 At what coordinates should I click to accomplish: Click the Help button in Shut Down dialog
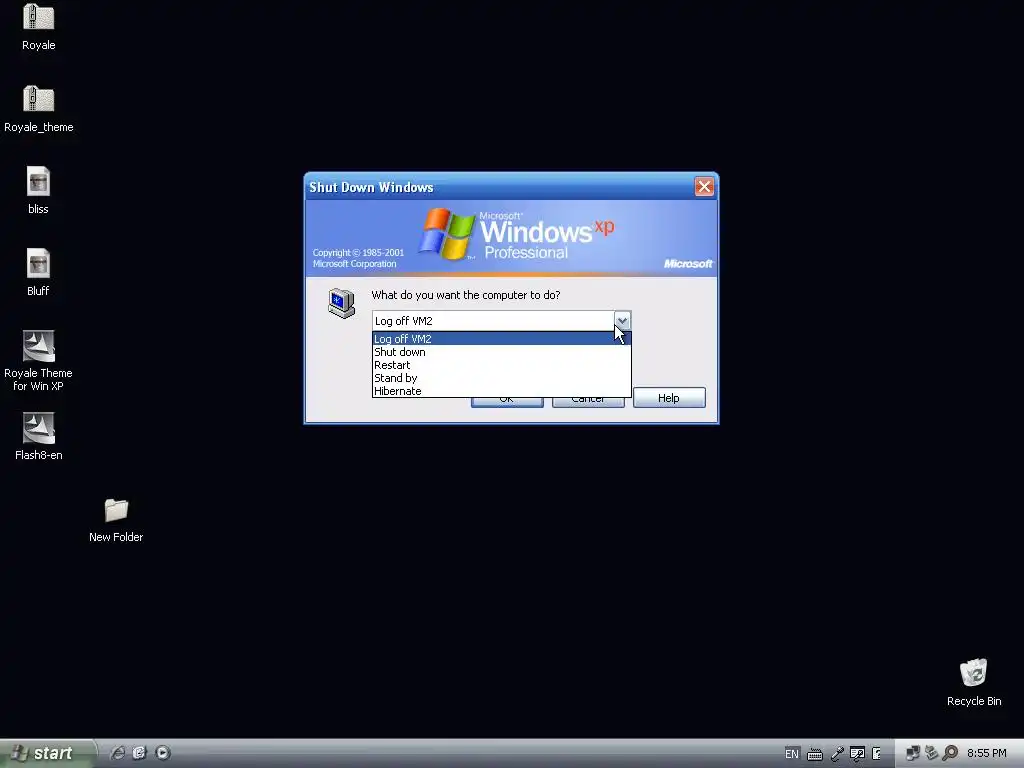coord(669,398)
